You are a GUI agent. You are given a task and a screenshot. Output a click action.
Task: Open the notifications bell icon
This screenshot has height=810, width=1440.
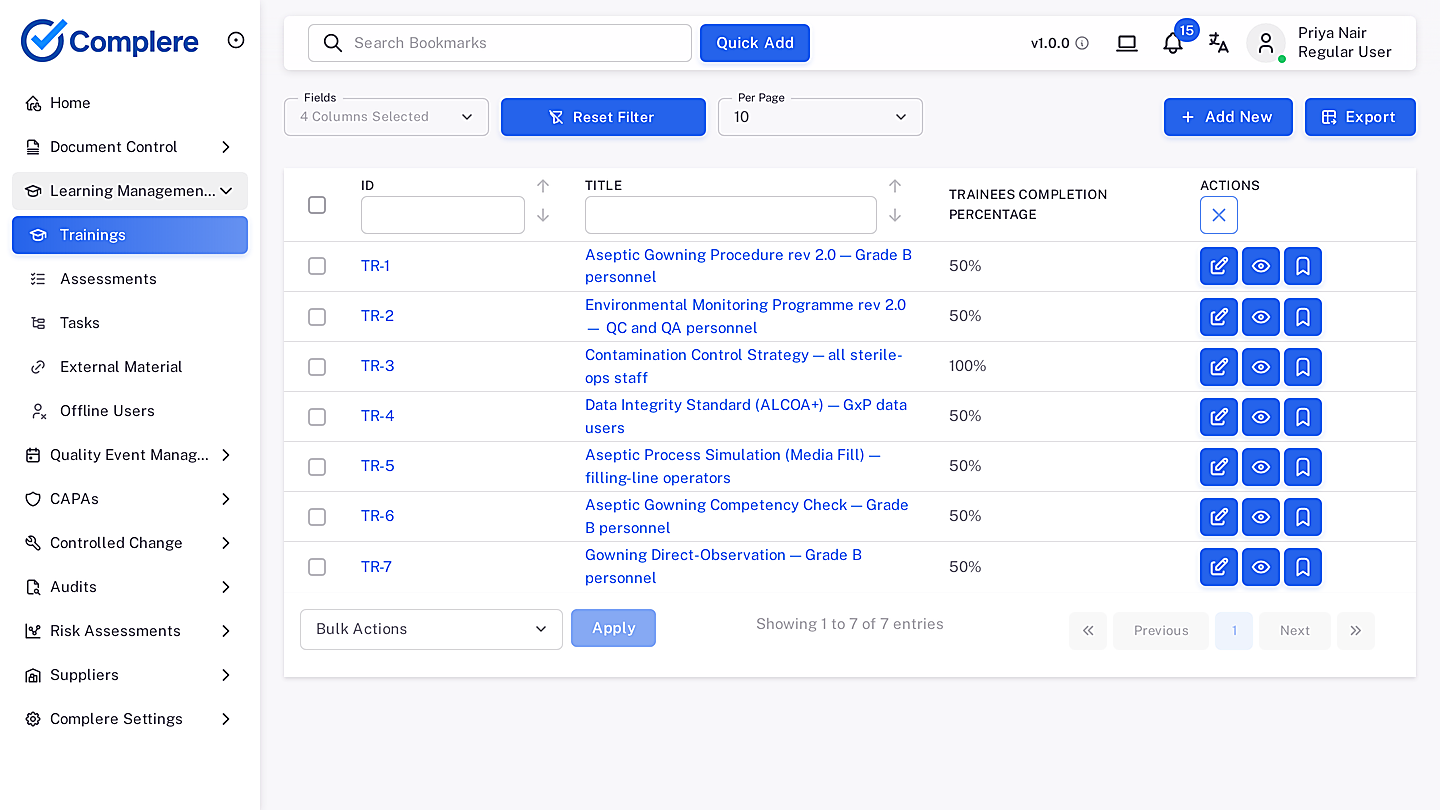pyautogui.click(x=1173, y=43)
